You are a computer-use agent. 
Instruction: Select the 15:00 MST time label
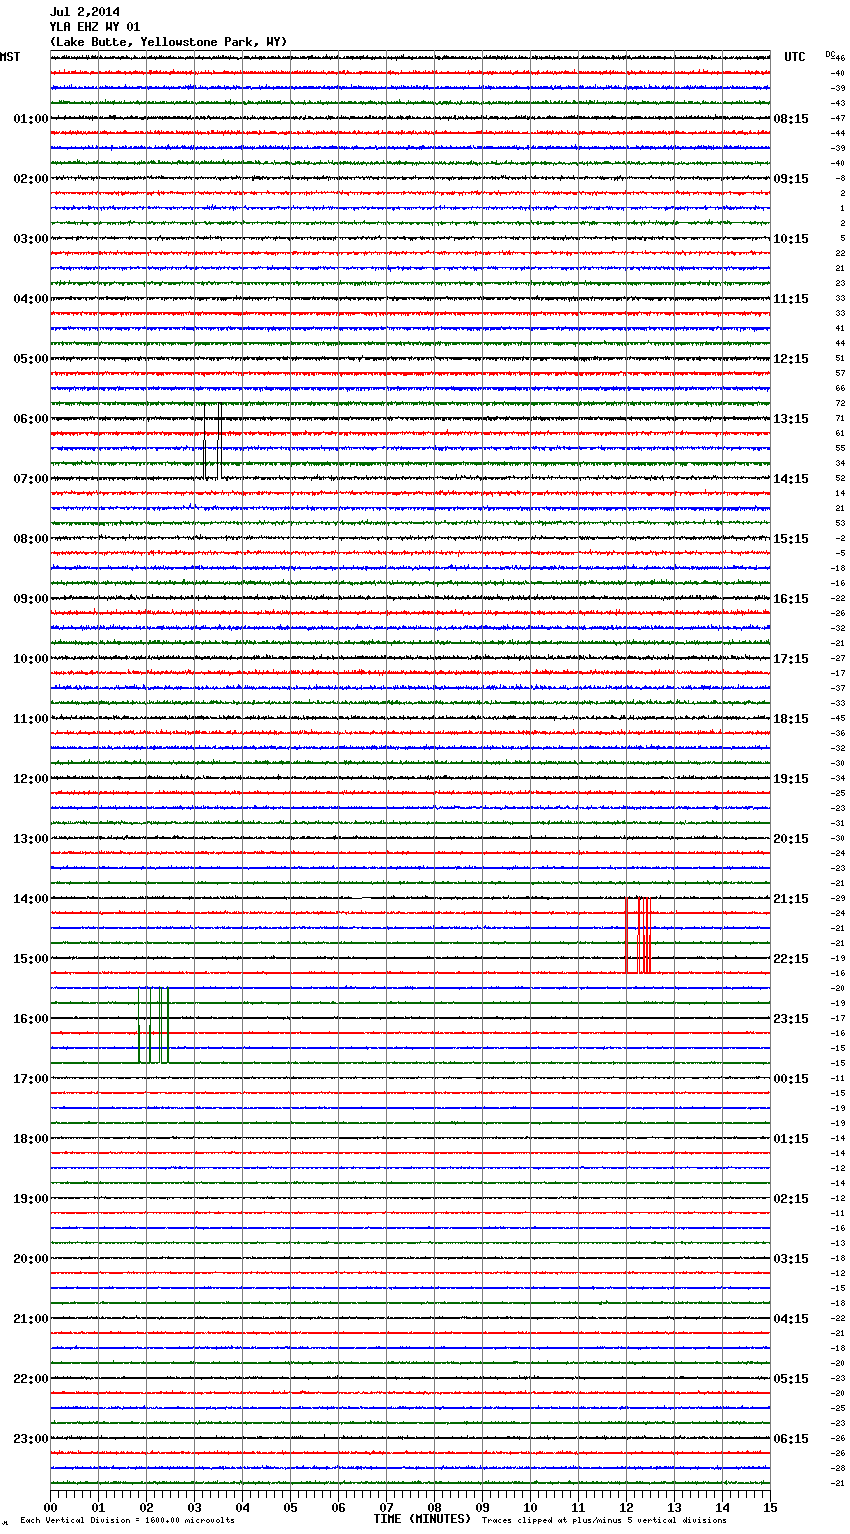tap(31, 959)
